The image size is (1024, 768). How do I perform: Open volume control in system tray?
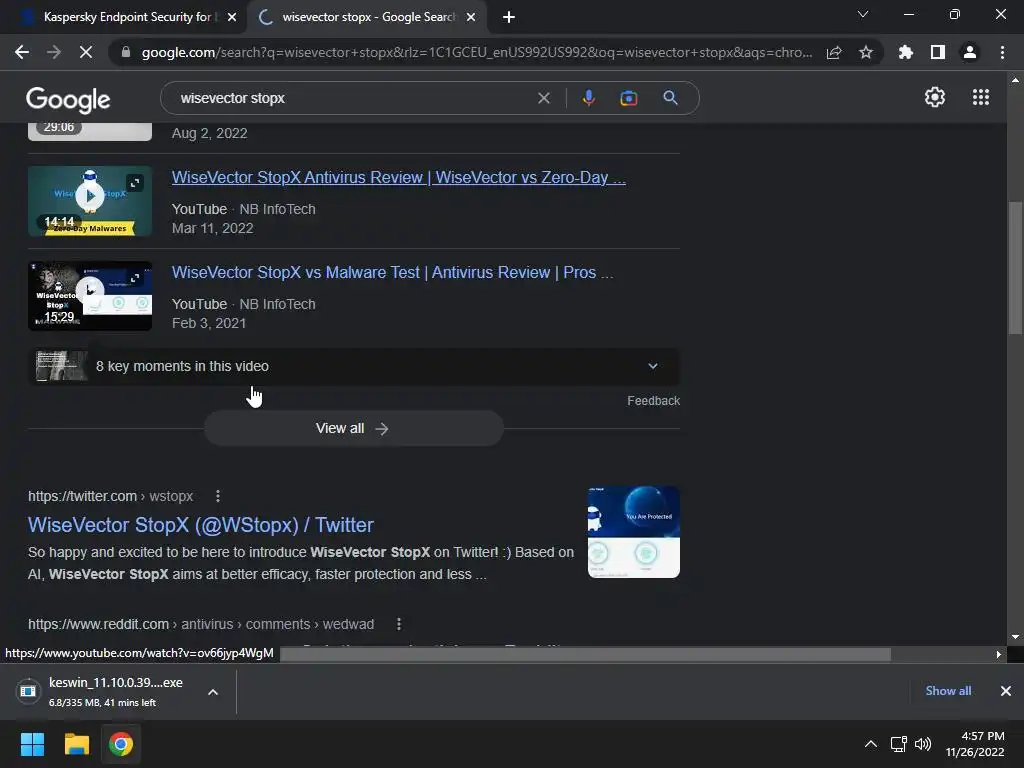tap(923, 744)
